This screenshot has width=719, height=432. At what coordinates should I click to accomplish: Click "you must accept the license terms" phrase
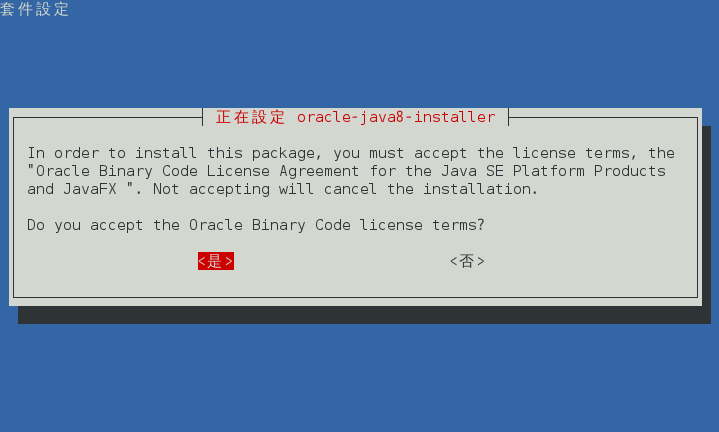(x=484, y=153)
